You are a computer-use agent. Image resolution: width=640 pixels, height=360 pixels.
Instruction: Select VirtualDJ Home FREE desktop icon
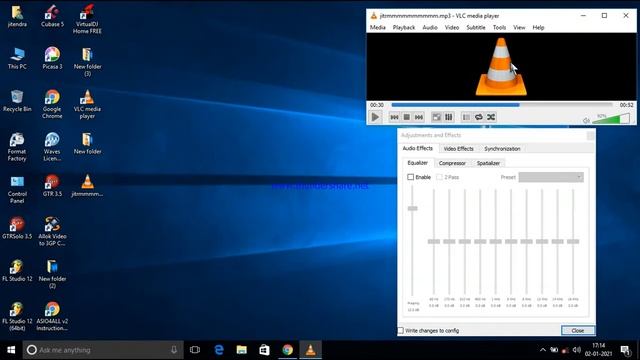(87, 19)
